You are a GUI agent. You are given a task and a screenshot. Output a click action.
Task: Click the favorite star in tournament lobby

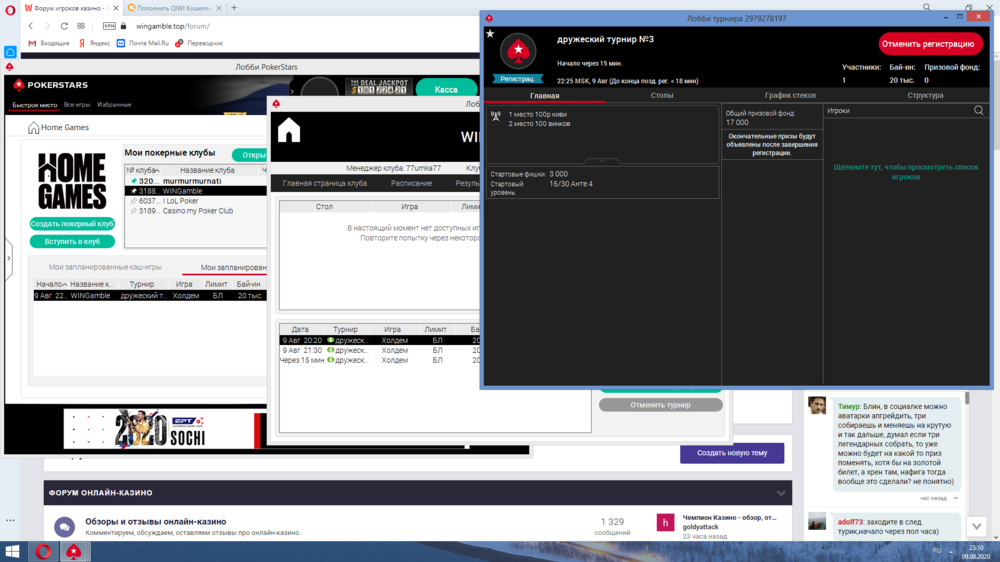click(x=490, y=34)
